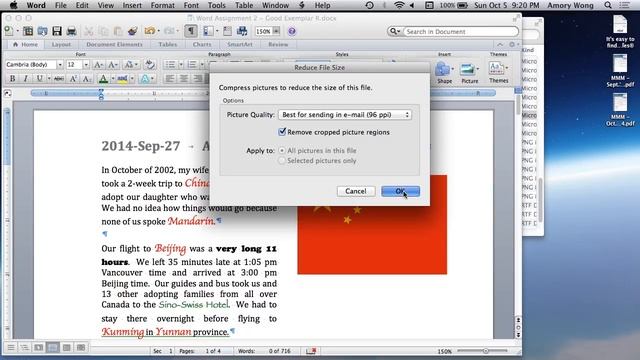
Task: Insert a Shape from the ribbon
Action: pyautogui.click(x=444, y=73)
